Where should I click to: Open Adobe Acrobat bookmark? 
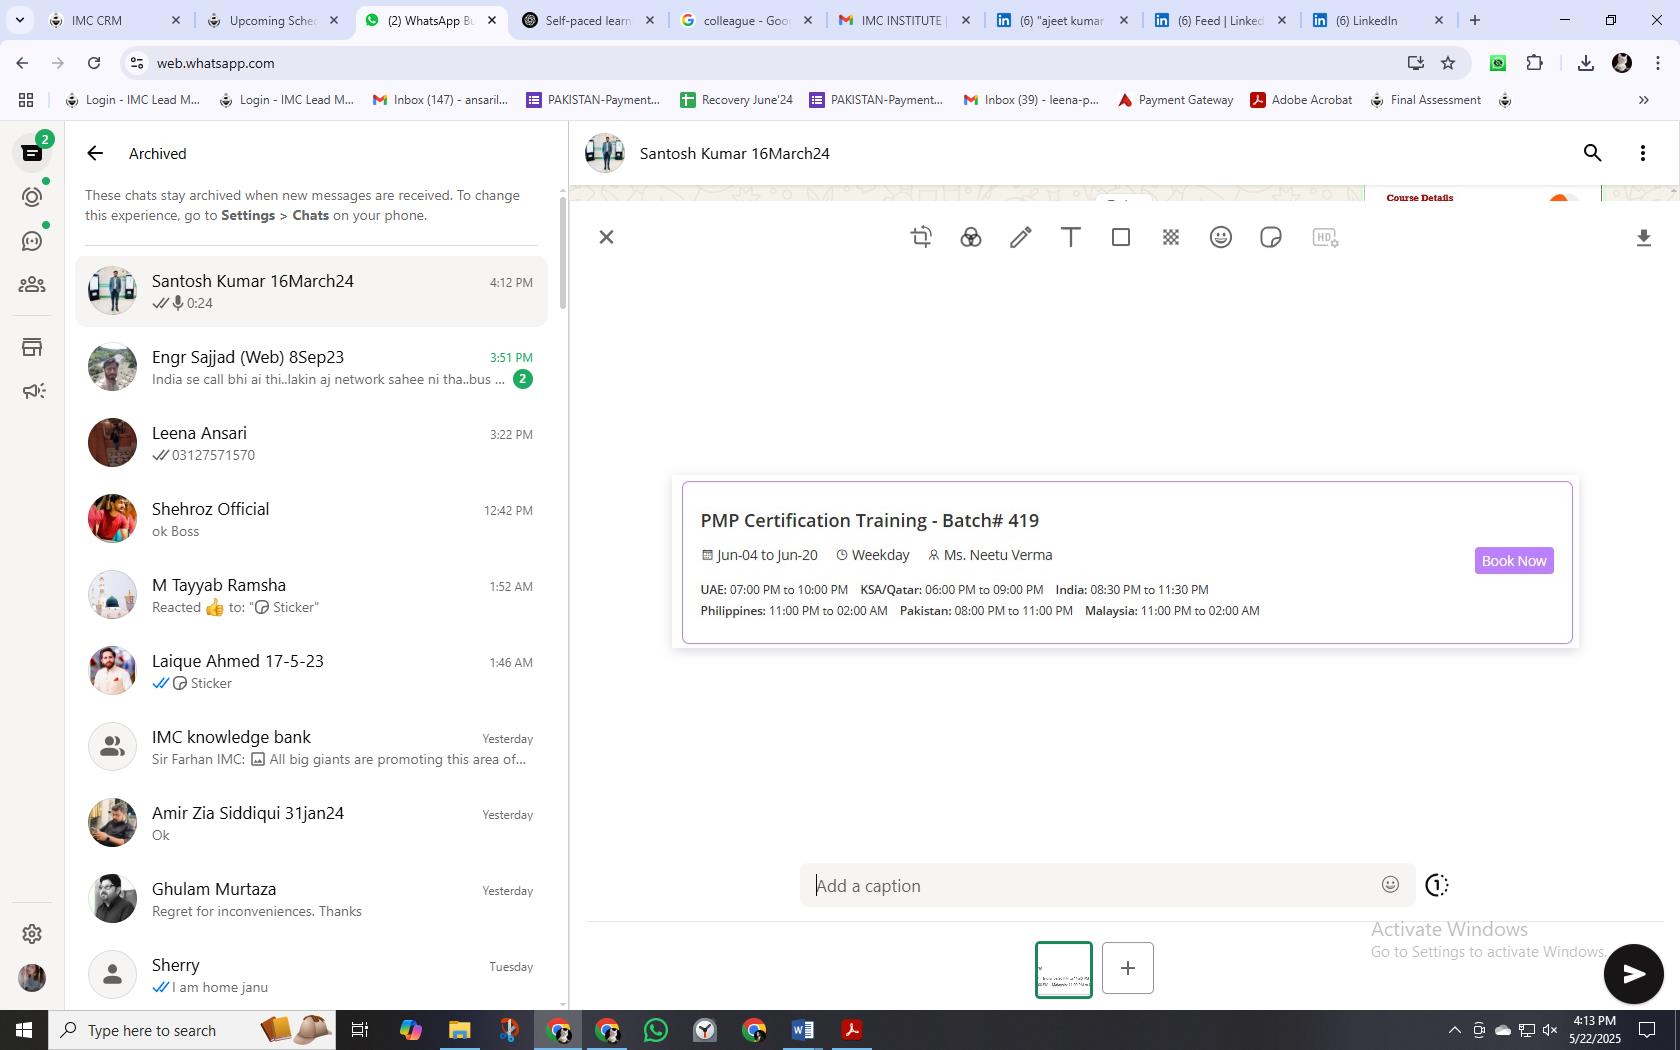tap(1301, 100)
